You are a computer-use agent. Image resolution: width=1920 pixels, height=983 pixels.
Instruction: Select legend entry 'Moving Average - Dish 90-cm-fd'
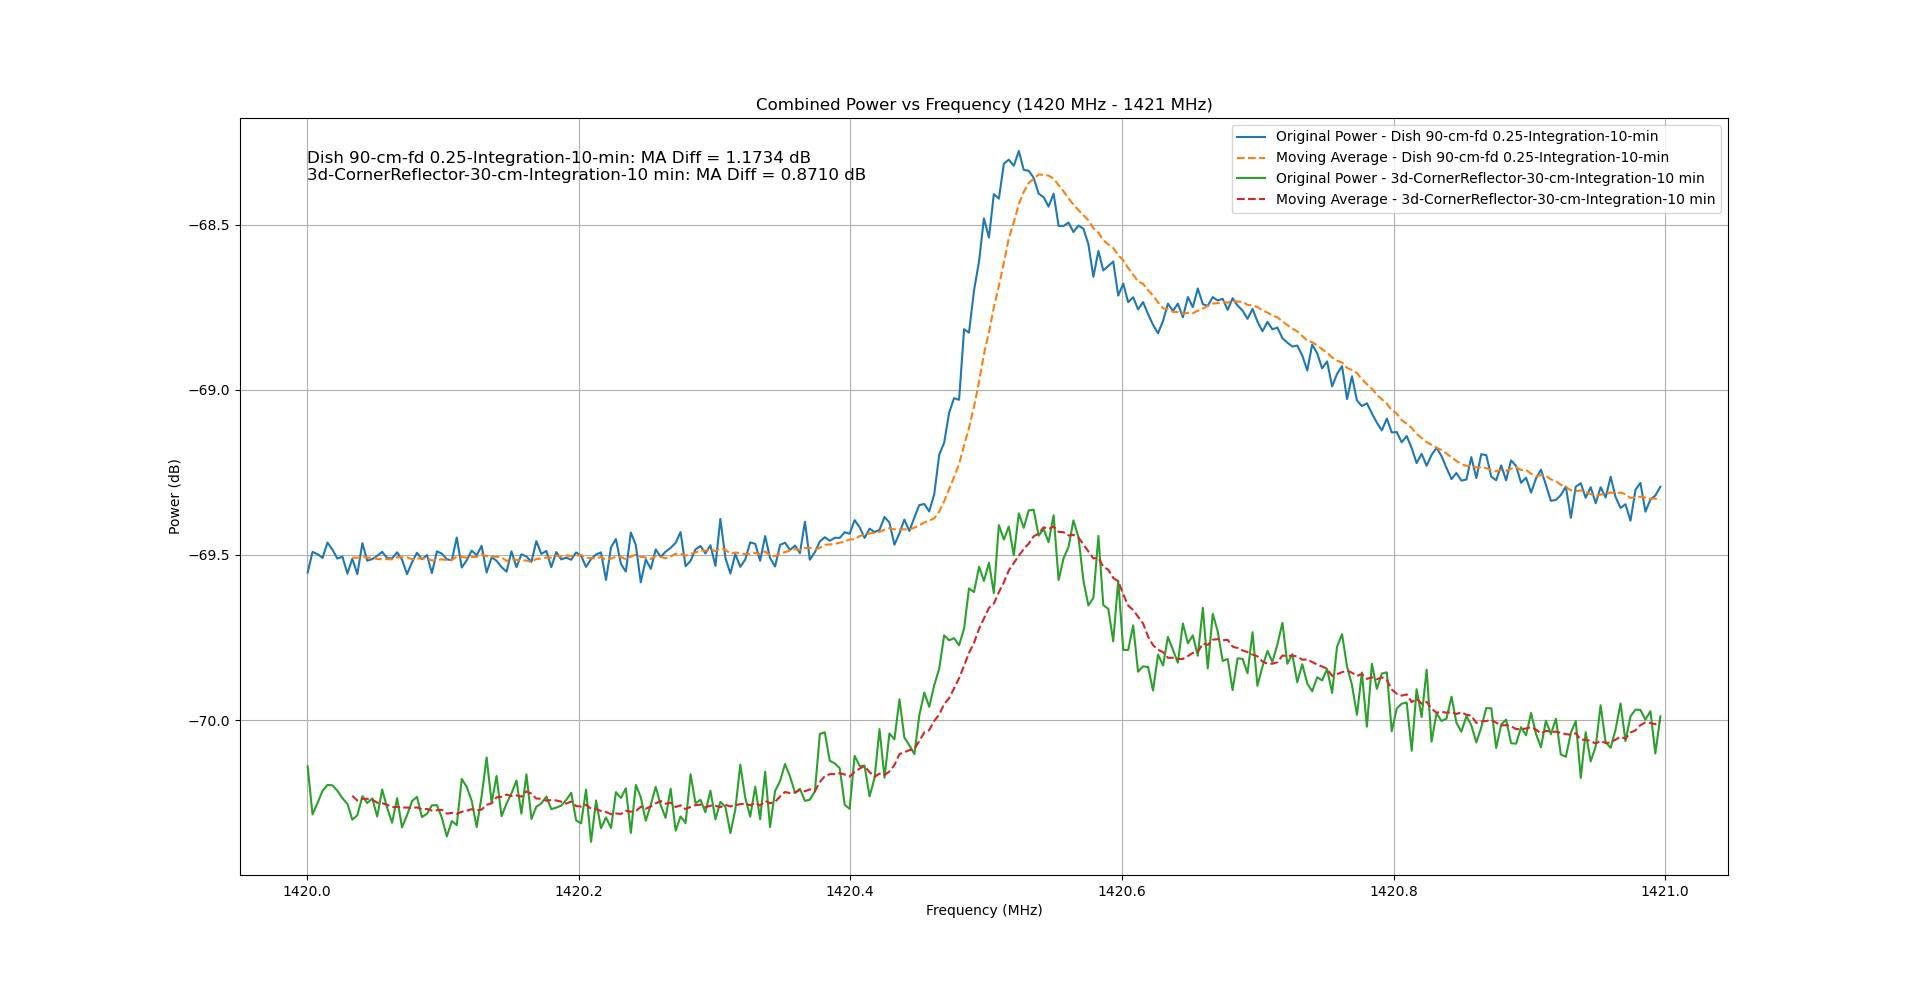point(1472,157)
